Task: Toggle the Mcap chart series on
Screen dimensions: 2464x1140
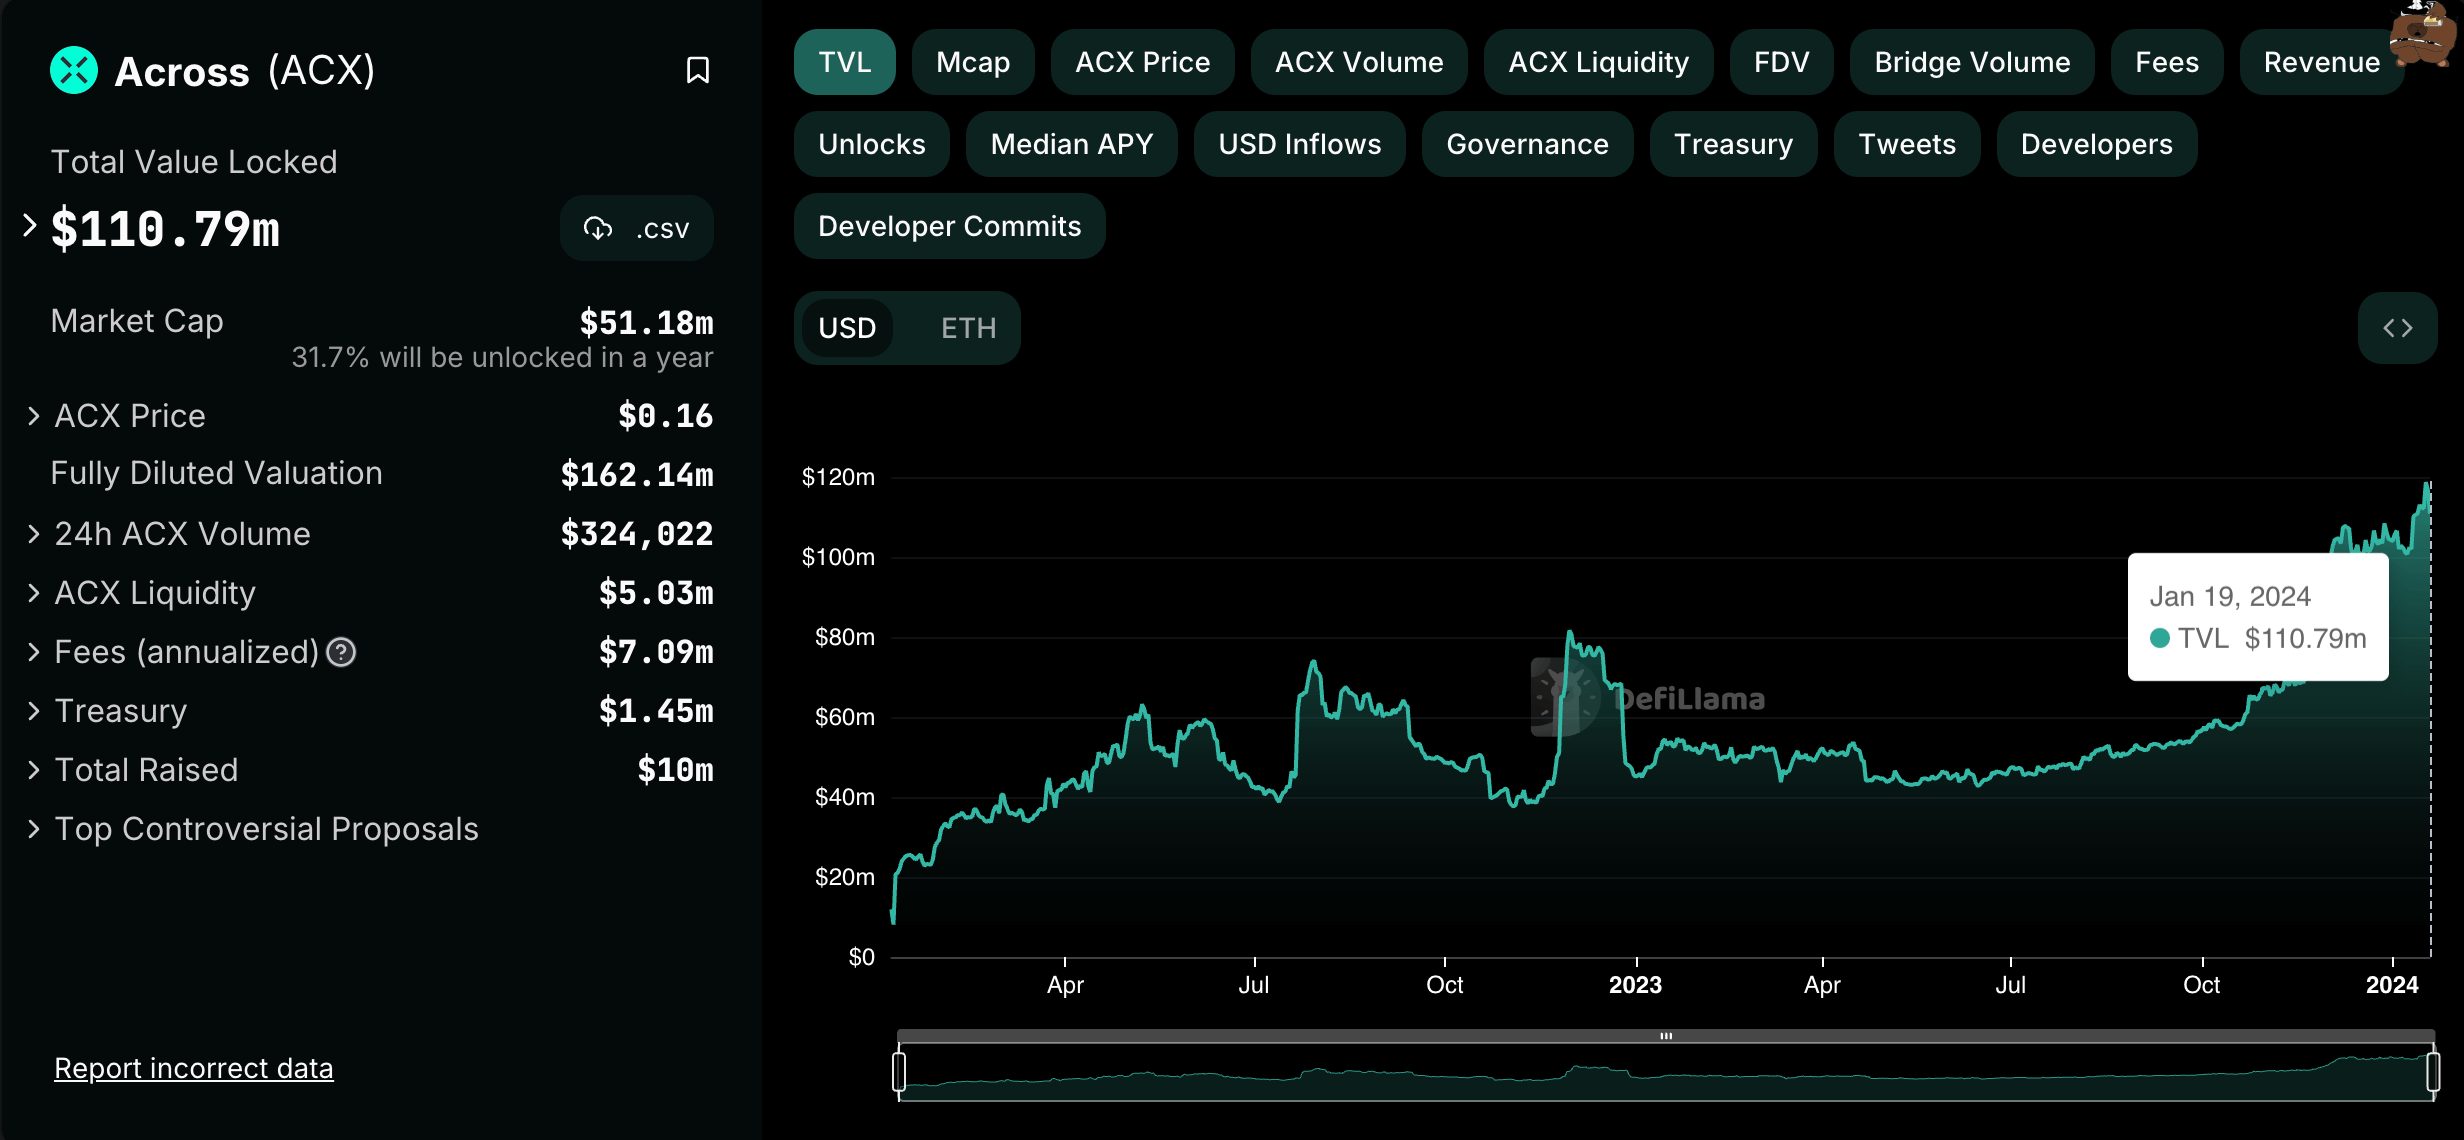Action: pos(972,62)
